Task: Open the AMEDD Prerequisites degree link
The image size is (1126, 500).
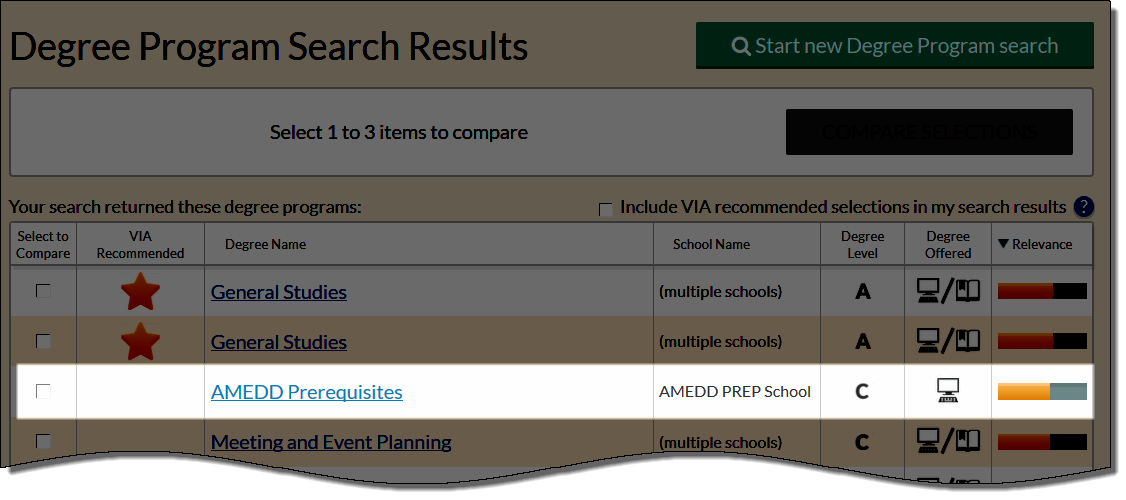Action: (x=307, y=392)
